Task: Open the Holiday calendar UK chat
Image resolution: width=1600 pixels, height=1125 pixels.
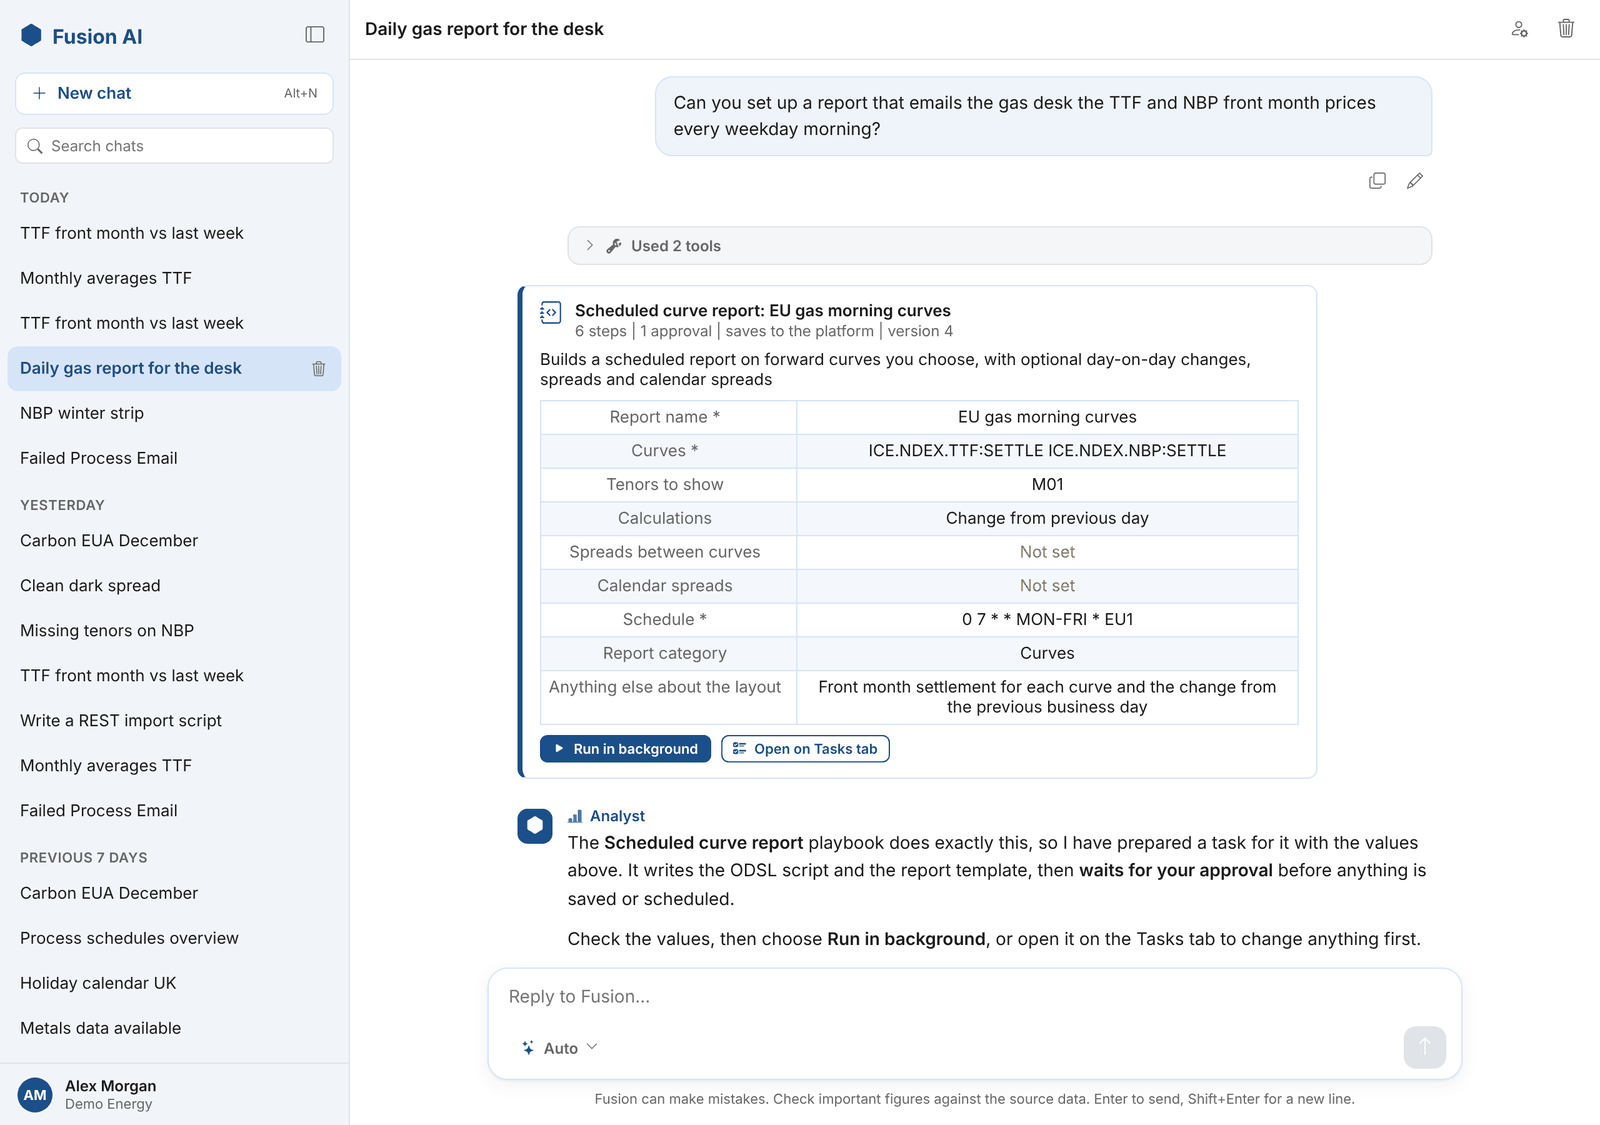Action: point(174,983)
